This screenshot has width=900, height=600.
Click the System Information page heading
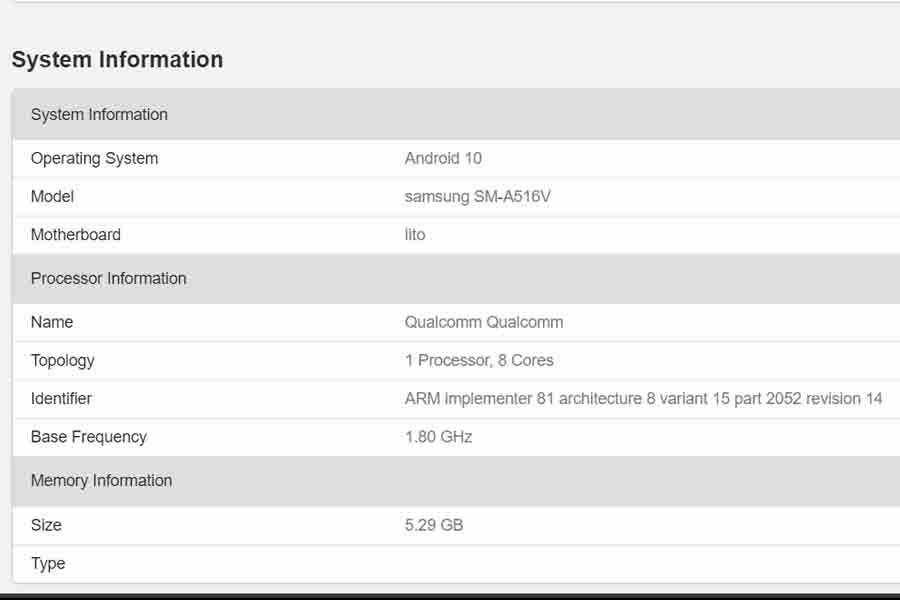pyautogui.click(x=117, y=60)
